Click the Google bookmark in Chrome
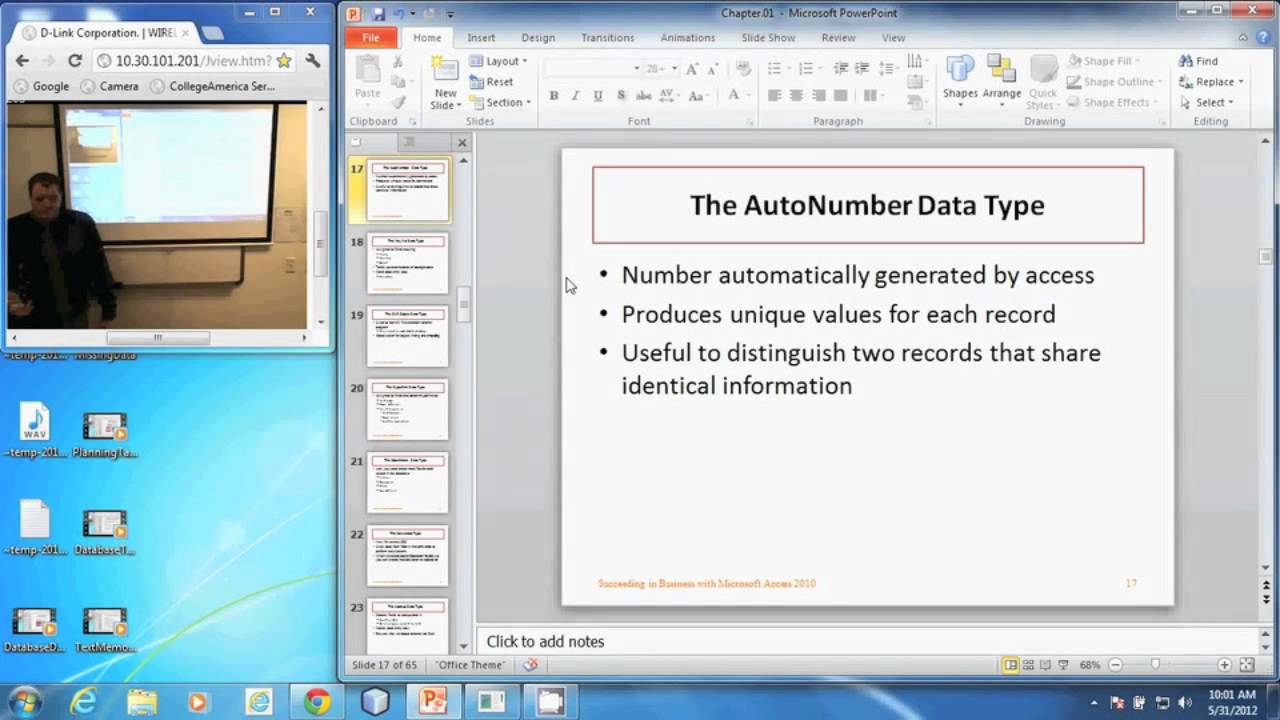1280x720 pixels. pos(41,86)
